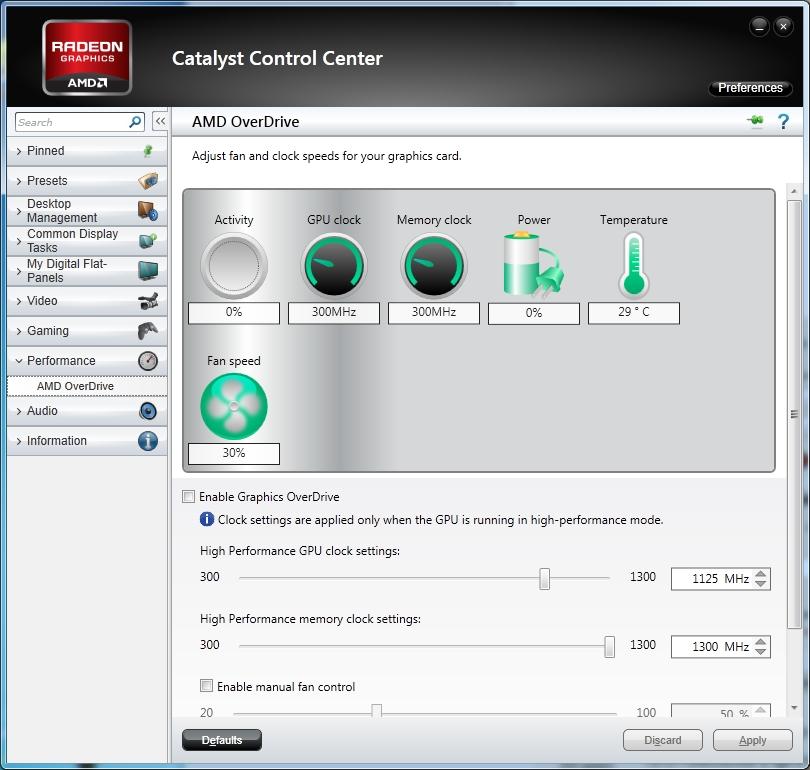Collapse the Performance section
Viewport: 810px width, 770px height.
tap(19, 361)
